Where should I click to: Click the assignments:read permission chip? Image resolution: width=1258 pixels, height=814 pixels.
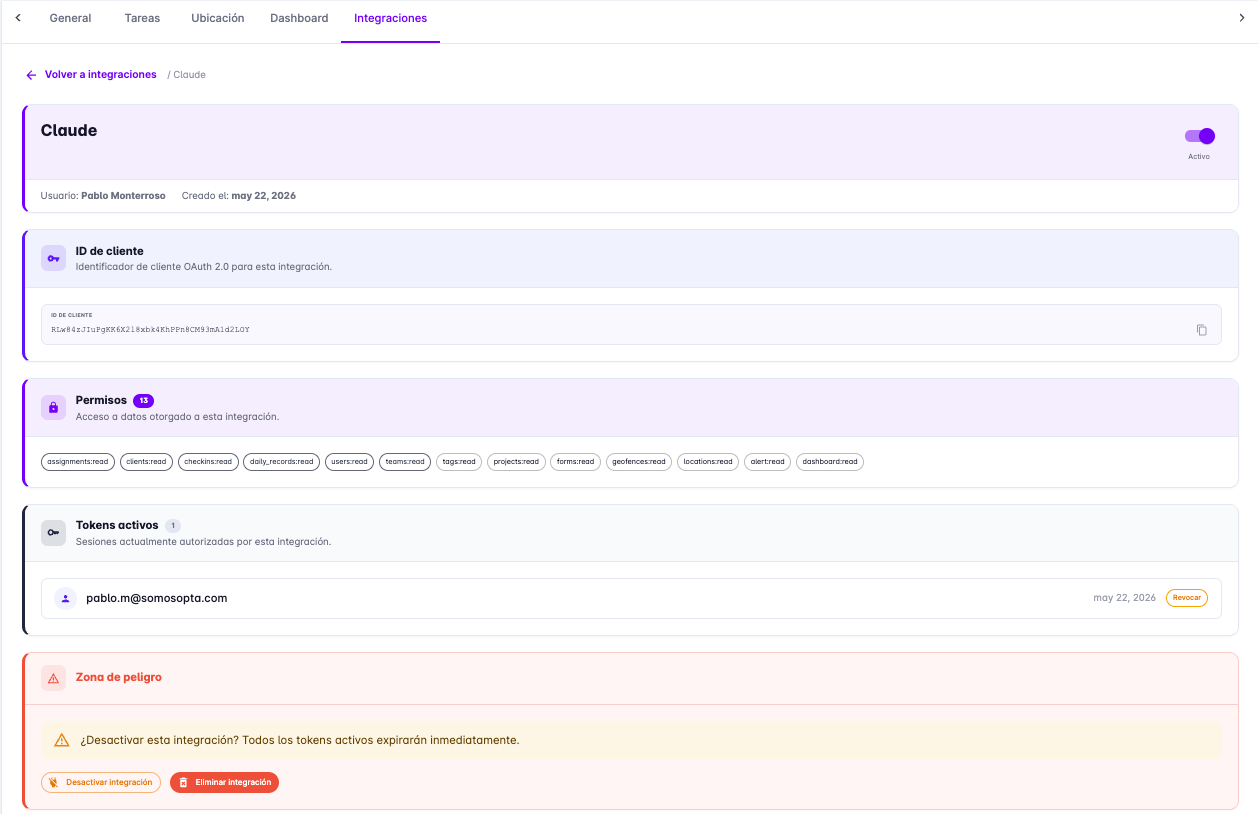(78, 462)
